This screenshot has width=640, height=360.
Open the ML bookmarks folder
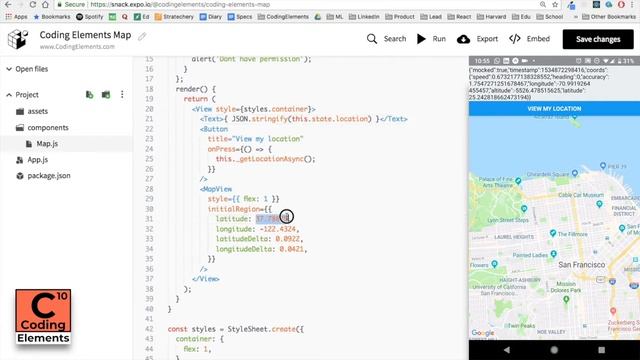click(335, 17)
